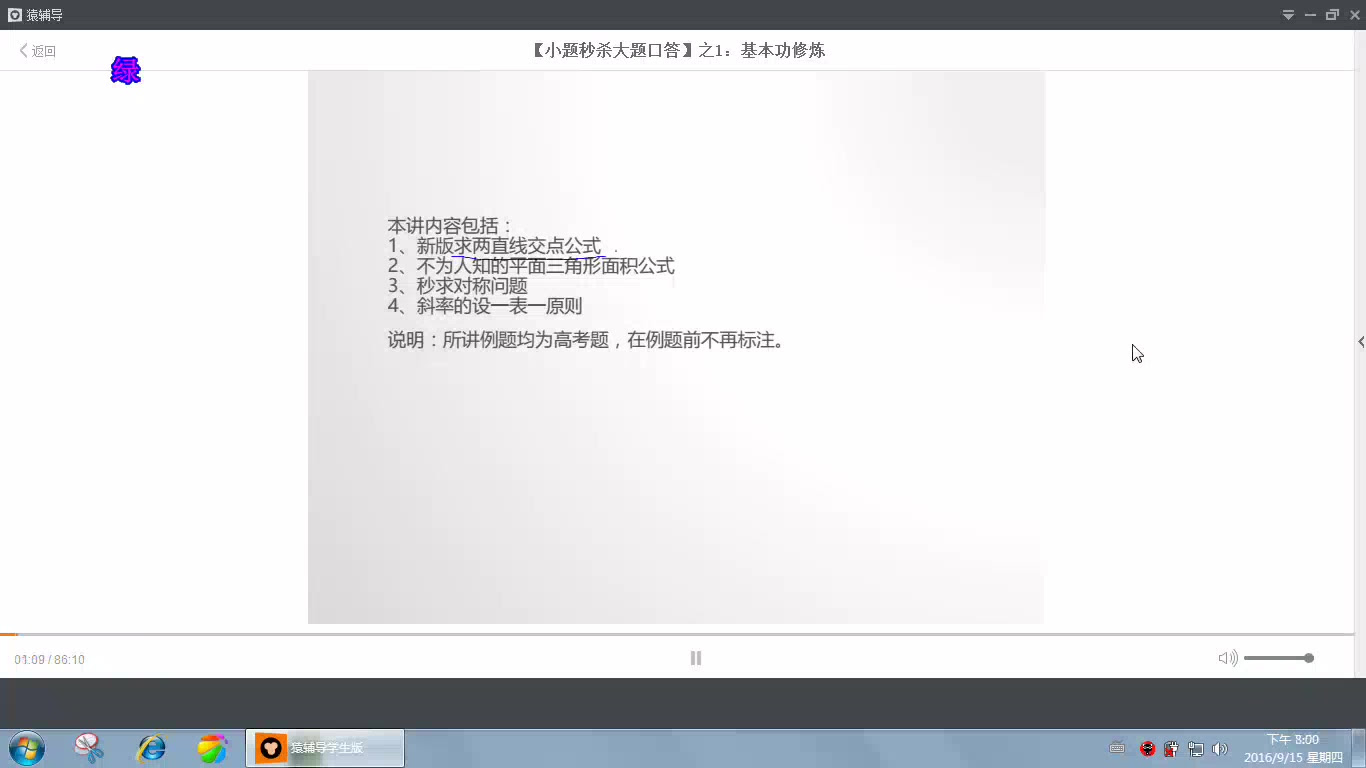Click the 猿辅导 app logo icon in title bar
The image size is (1366, 768).
tap(15, 15)
